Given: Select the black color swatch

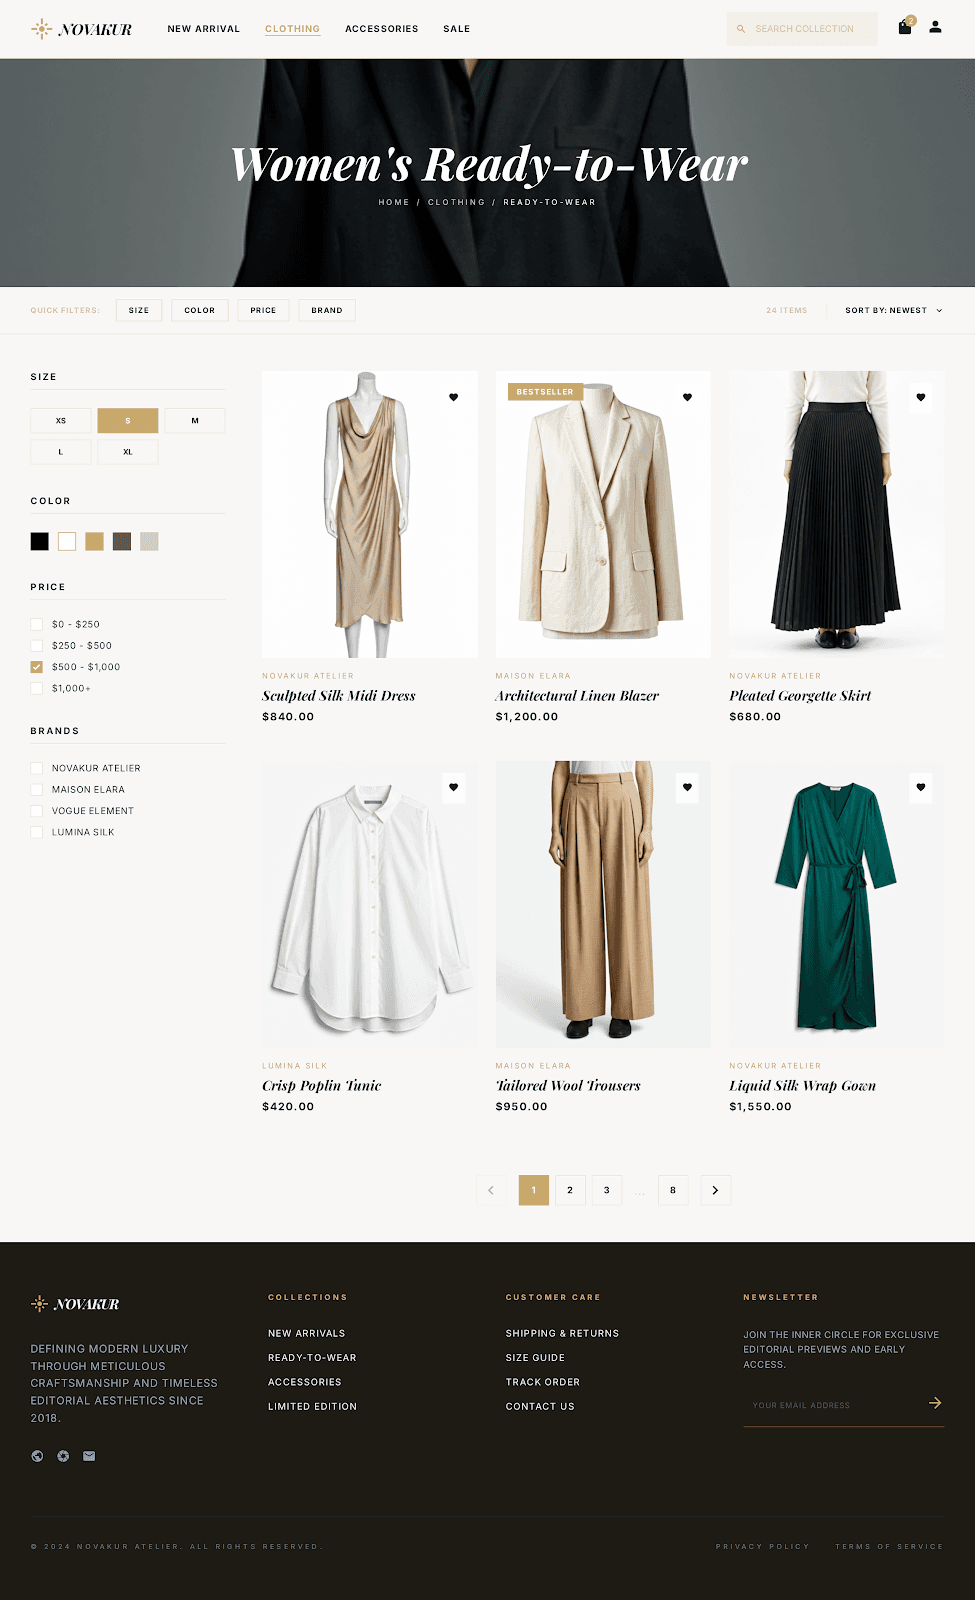Looking at the screenshot, I should click(40, 542).
